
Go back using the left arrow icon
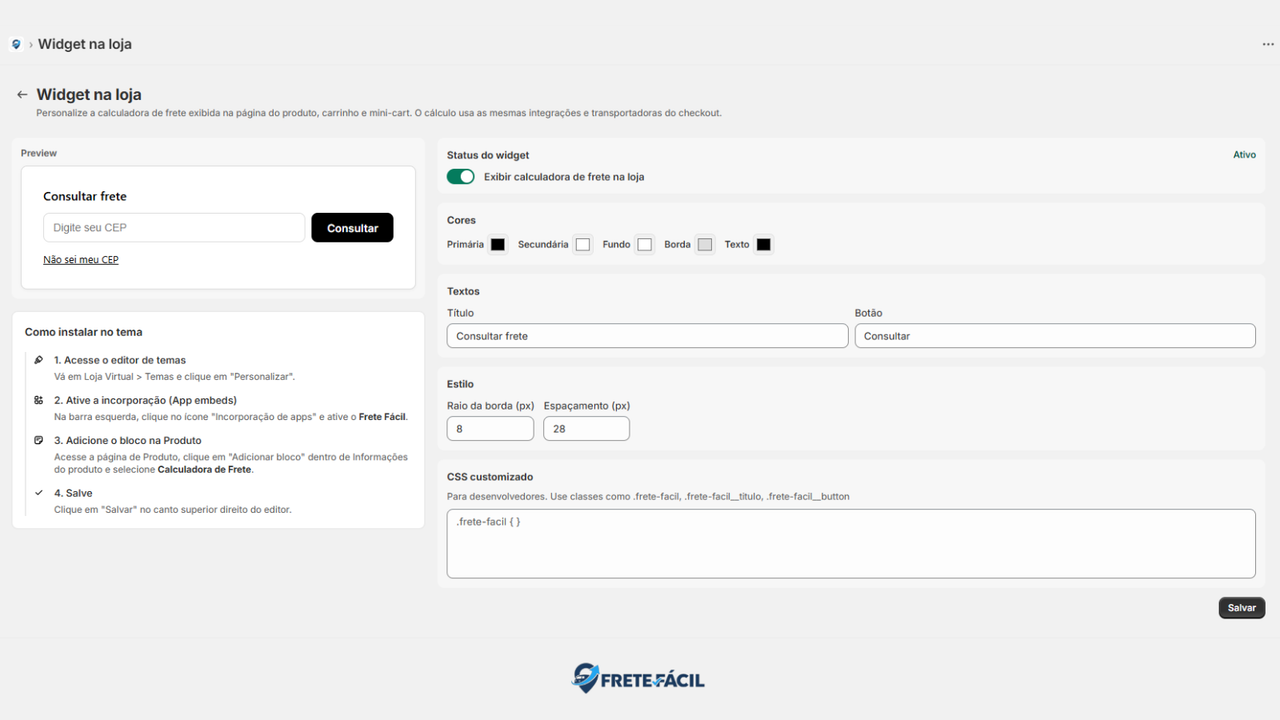[x=22, y=95]
